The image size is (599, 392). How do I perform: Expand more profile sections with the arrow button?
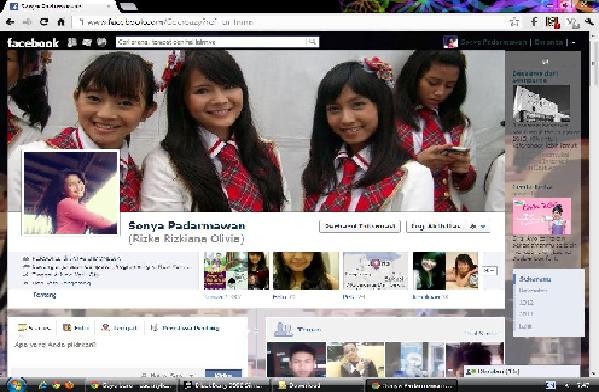489,271
